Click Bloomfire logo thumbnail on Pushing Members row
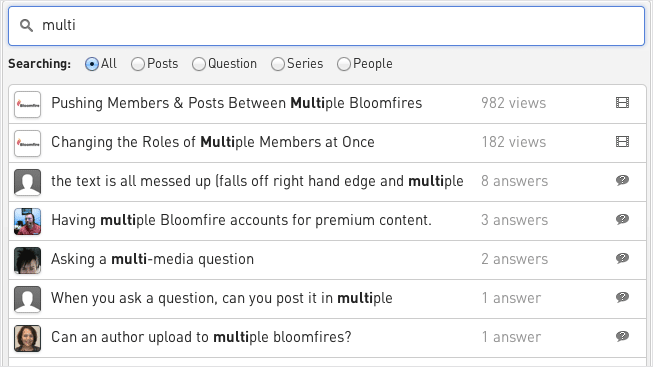The width and height of the screenshot is (653, 367). [x=27, y=104]
